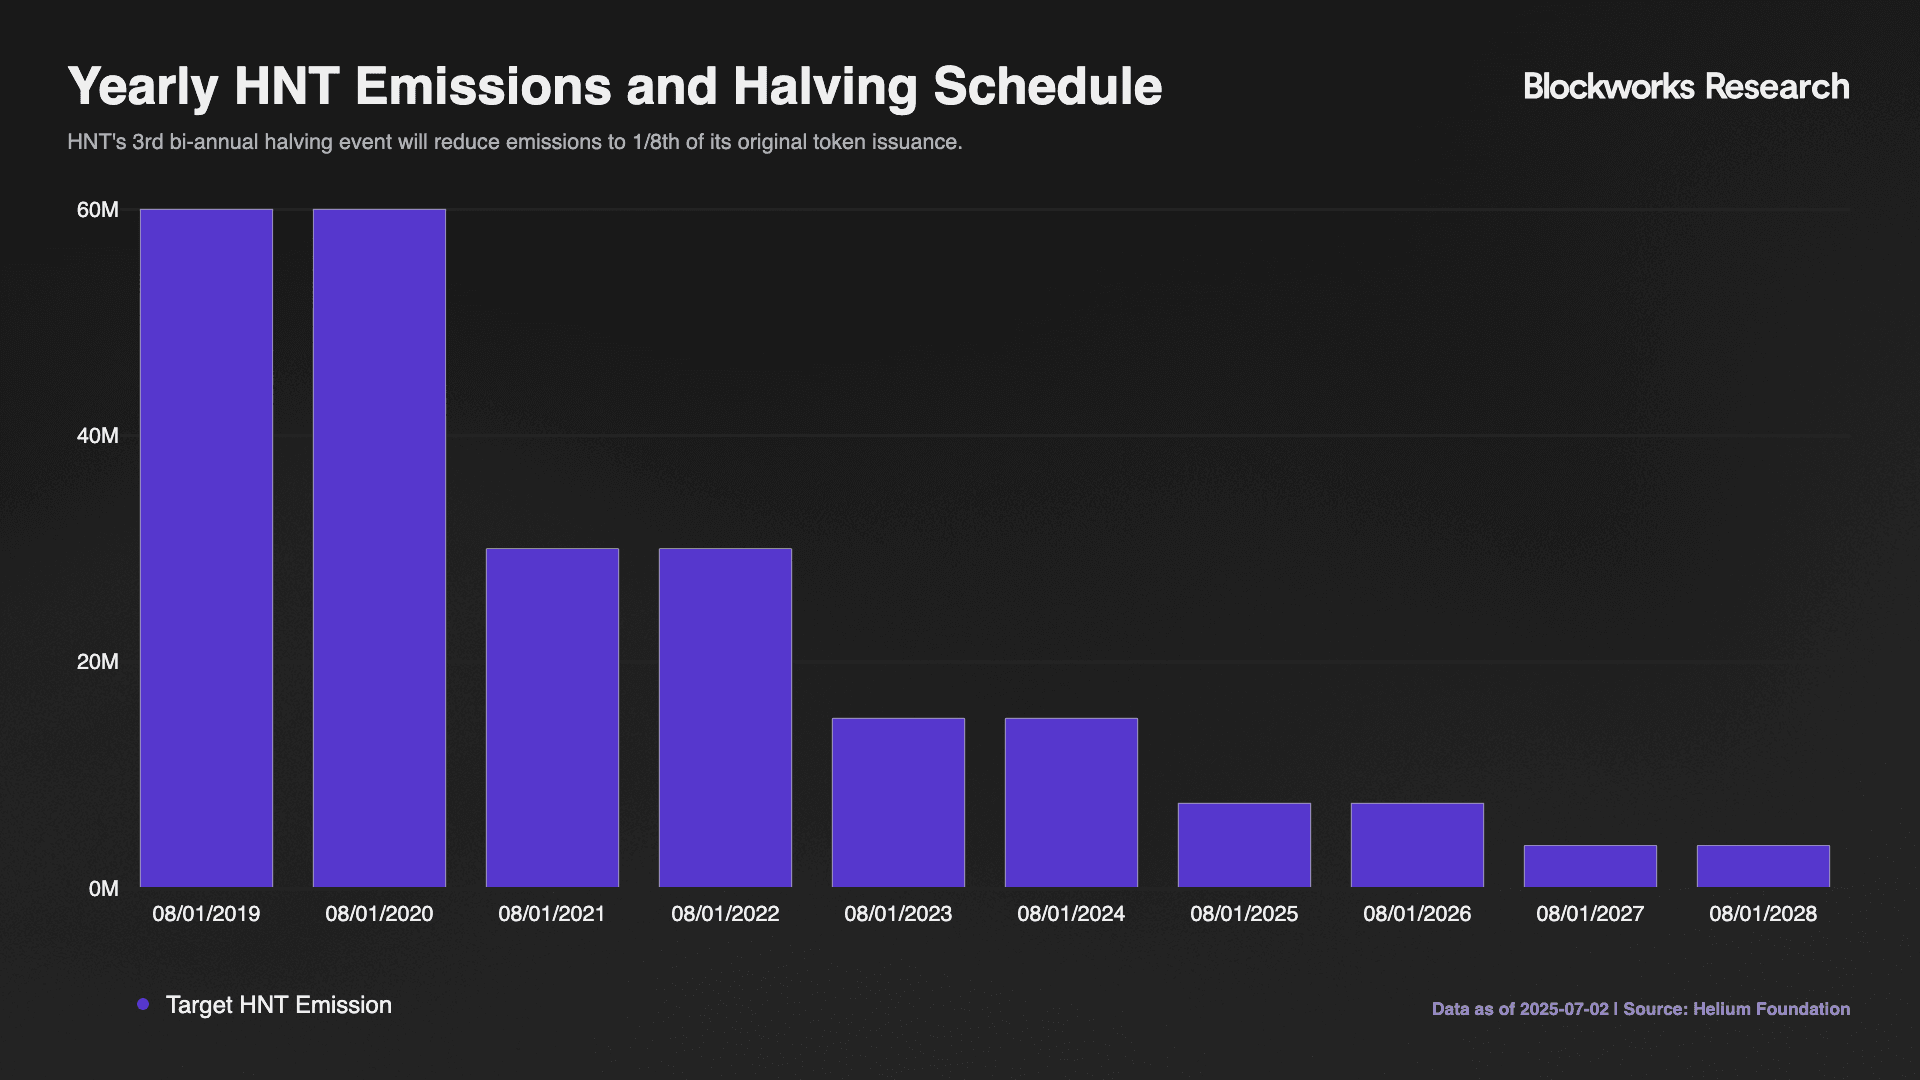Select the 08/01/2026 emission bar
The image size is (1920, 1080).
(1417, 845)
